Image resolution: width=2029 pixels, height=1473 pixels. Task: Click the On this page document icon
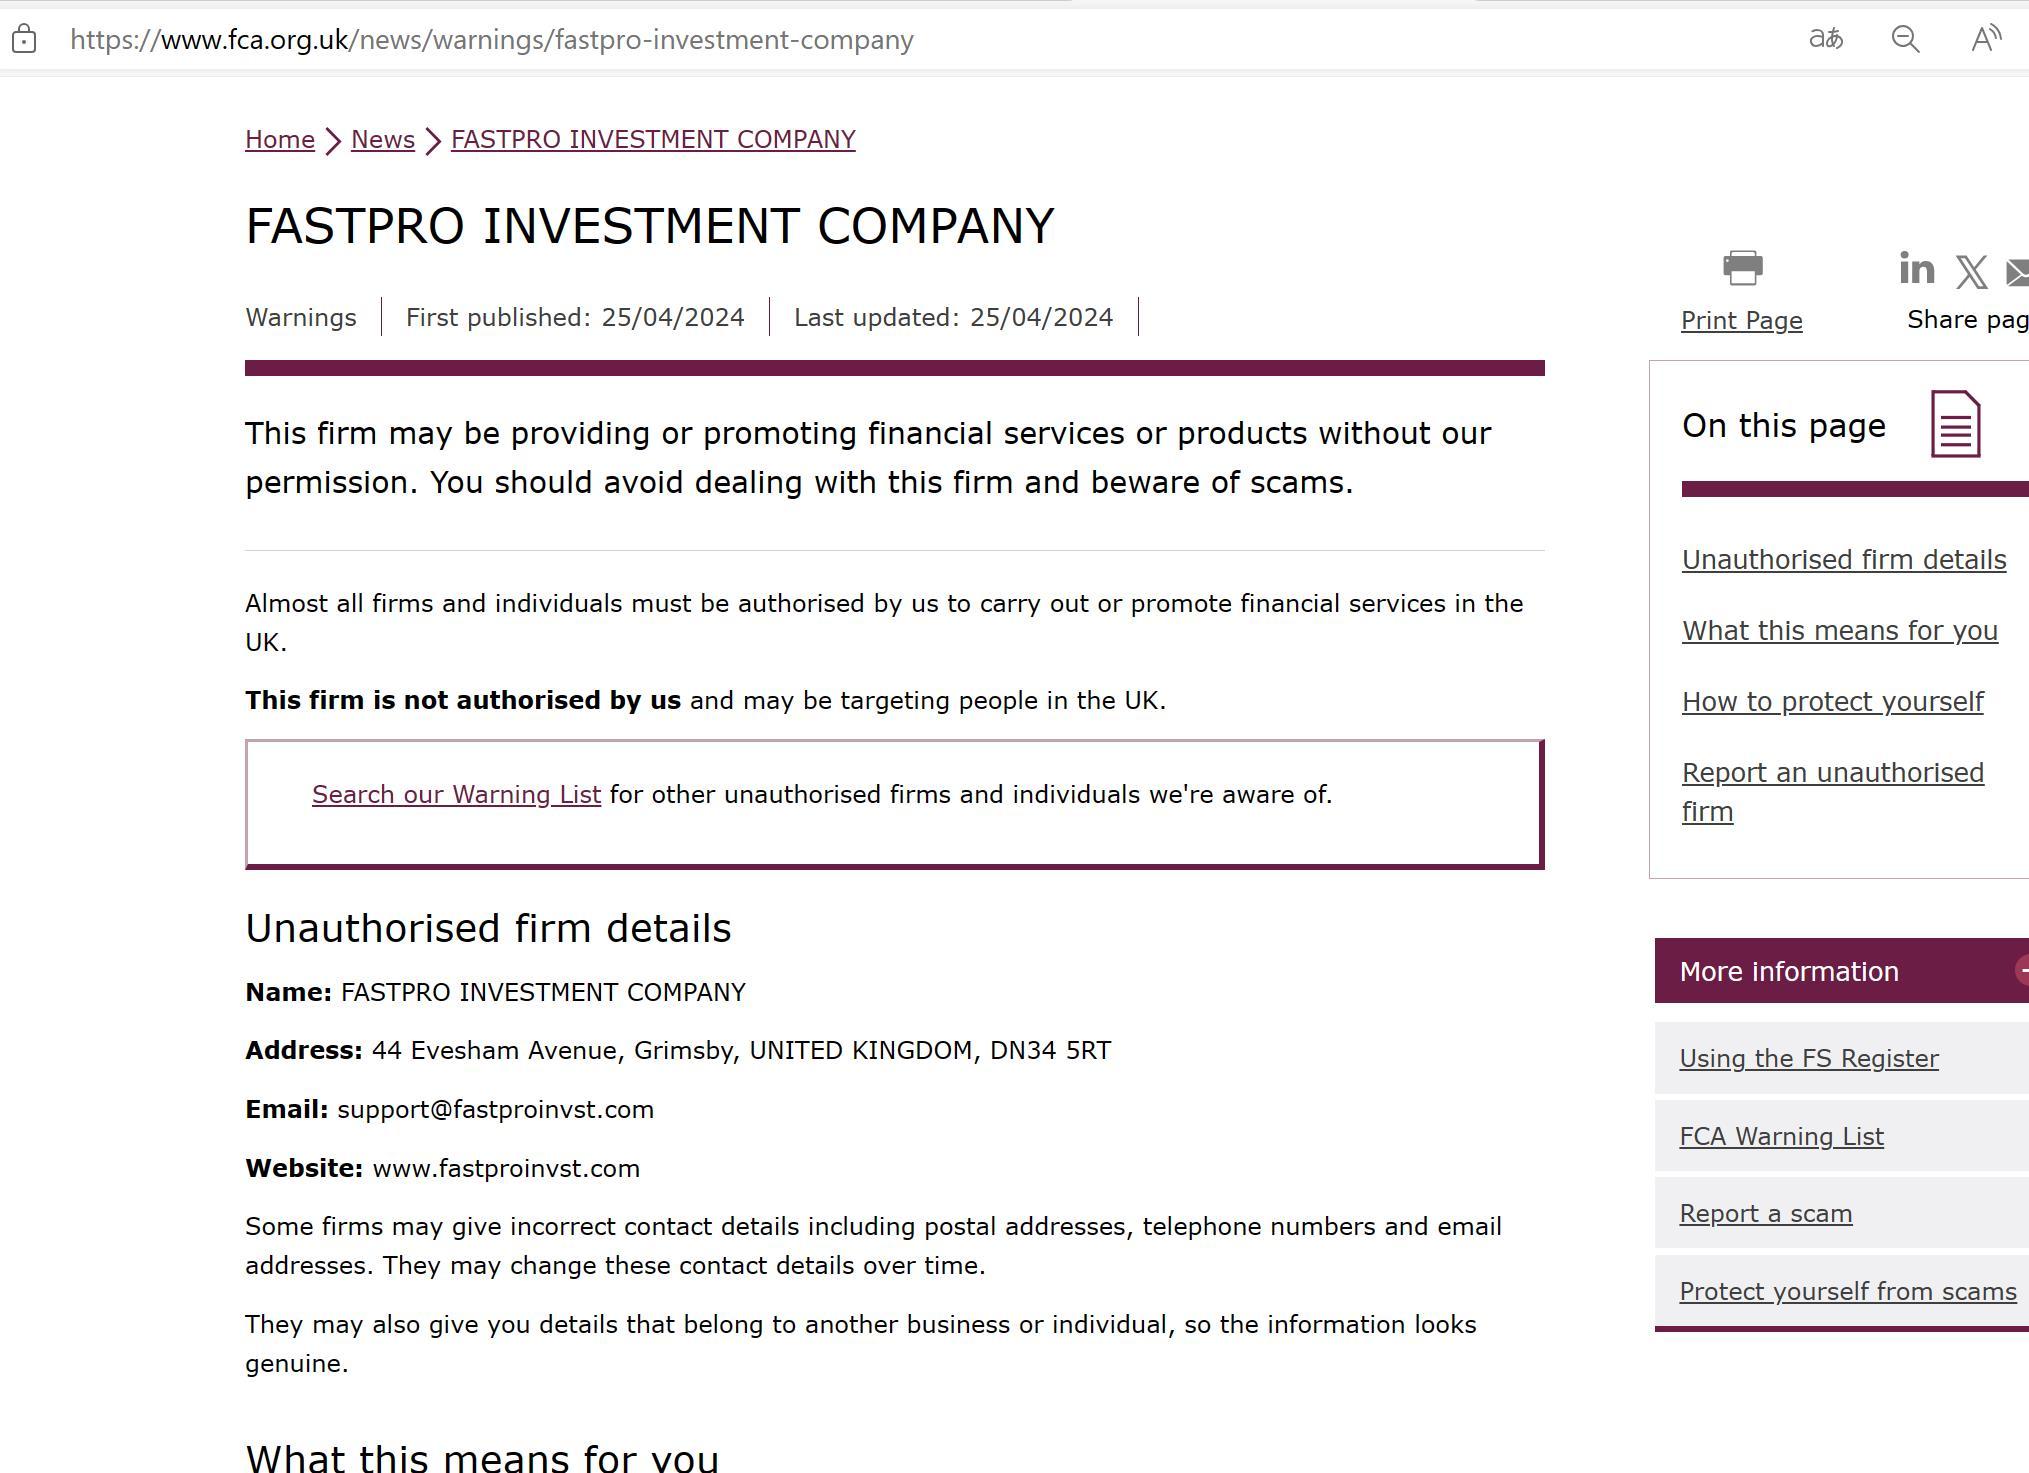point(1955,424)
